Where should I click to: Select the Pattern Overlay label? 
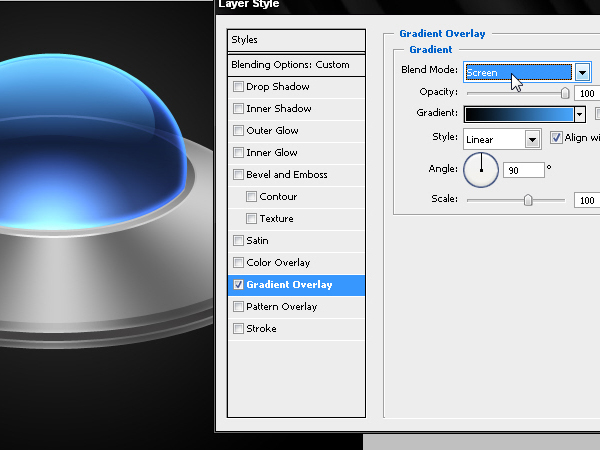pyautogui.click(x=282, y=307)
